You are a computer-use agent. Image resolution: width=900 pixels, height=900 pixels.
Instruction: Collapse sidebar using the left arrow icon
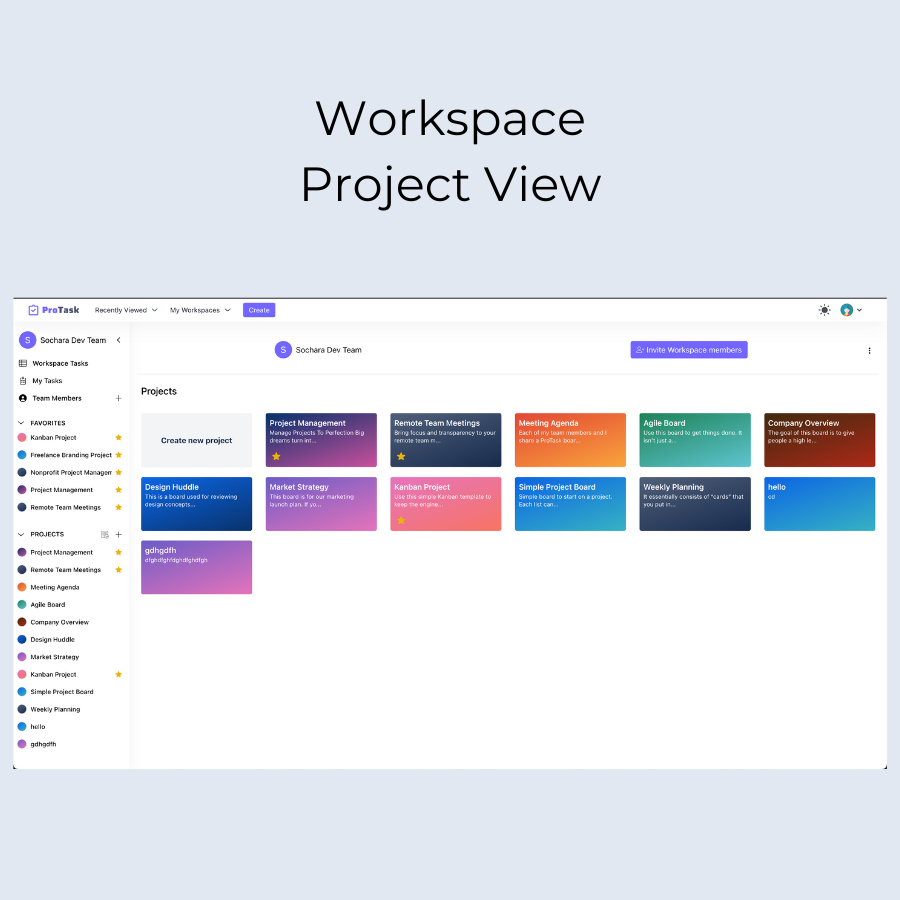118,340
